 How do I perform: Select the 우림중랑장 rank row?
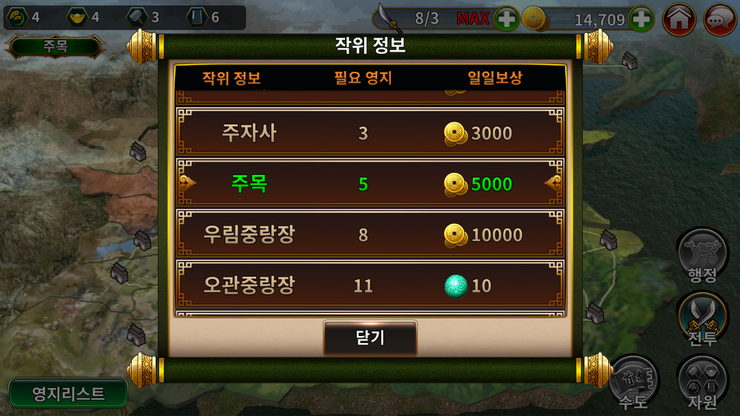click(370, 234)
